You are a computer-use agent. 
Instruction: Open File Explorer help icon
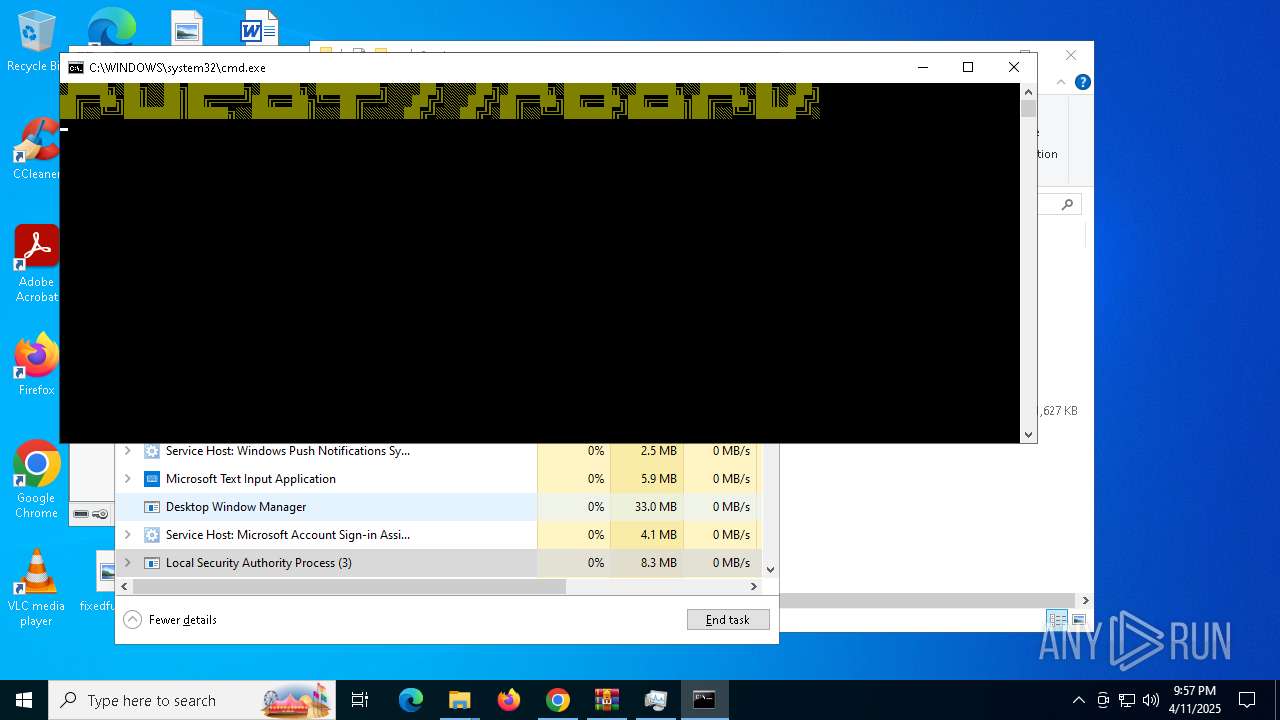pos(1082,82)
